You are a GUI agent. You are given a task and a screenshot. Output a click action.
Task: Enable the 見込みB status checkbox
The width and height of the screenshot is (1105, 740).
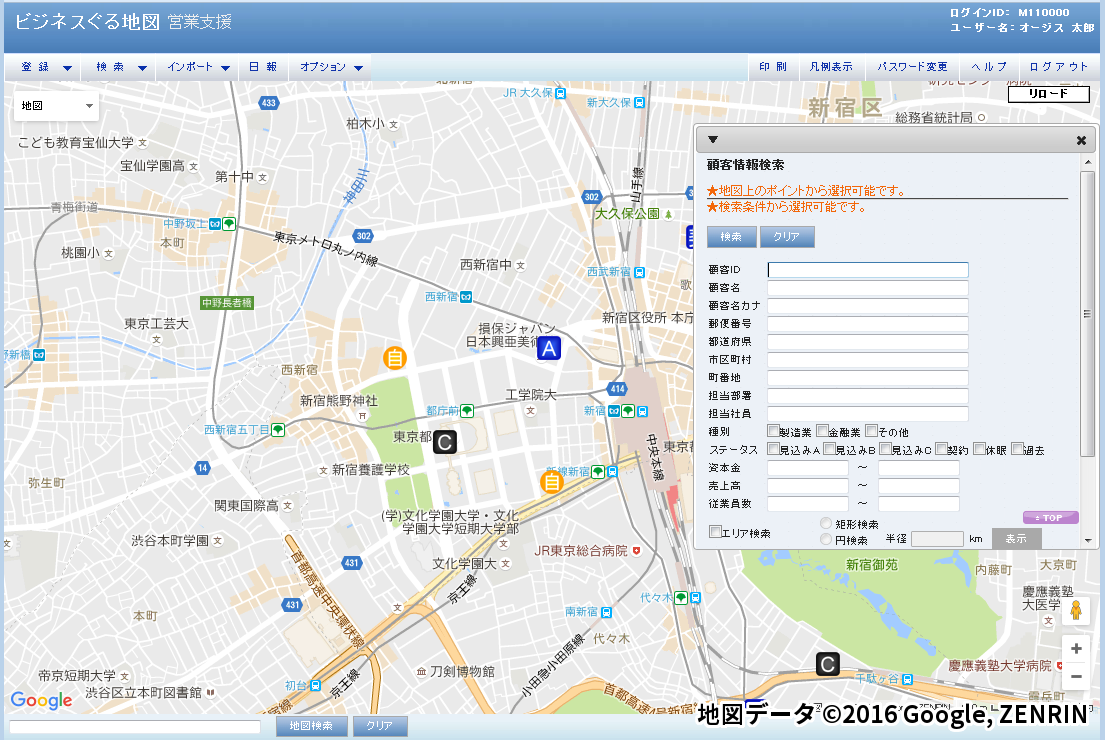(829, 449)
